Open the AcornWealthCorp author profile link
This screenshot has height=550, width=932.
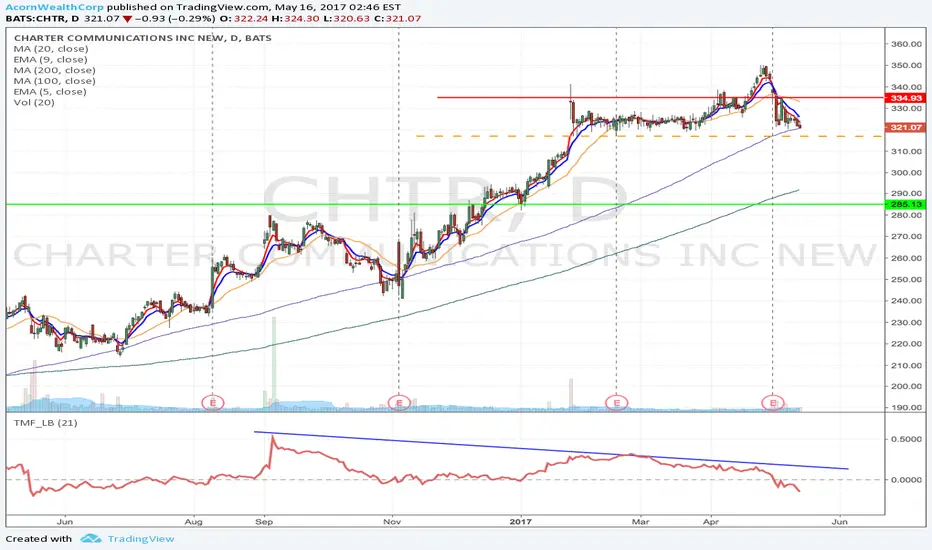[x=55, y=8]
